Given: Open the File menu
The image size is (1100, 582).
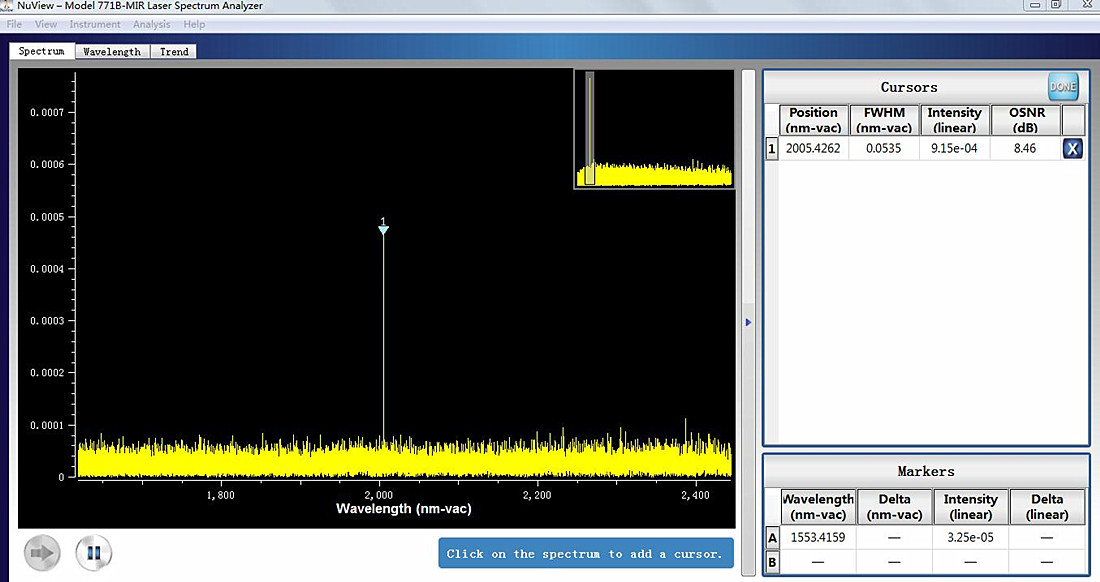Looking at the screenshot, I should [x=14, y=24].
